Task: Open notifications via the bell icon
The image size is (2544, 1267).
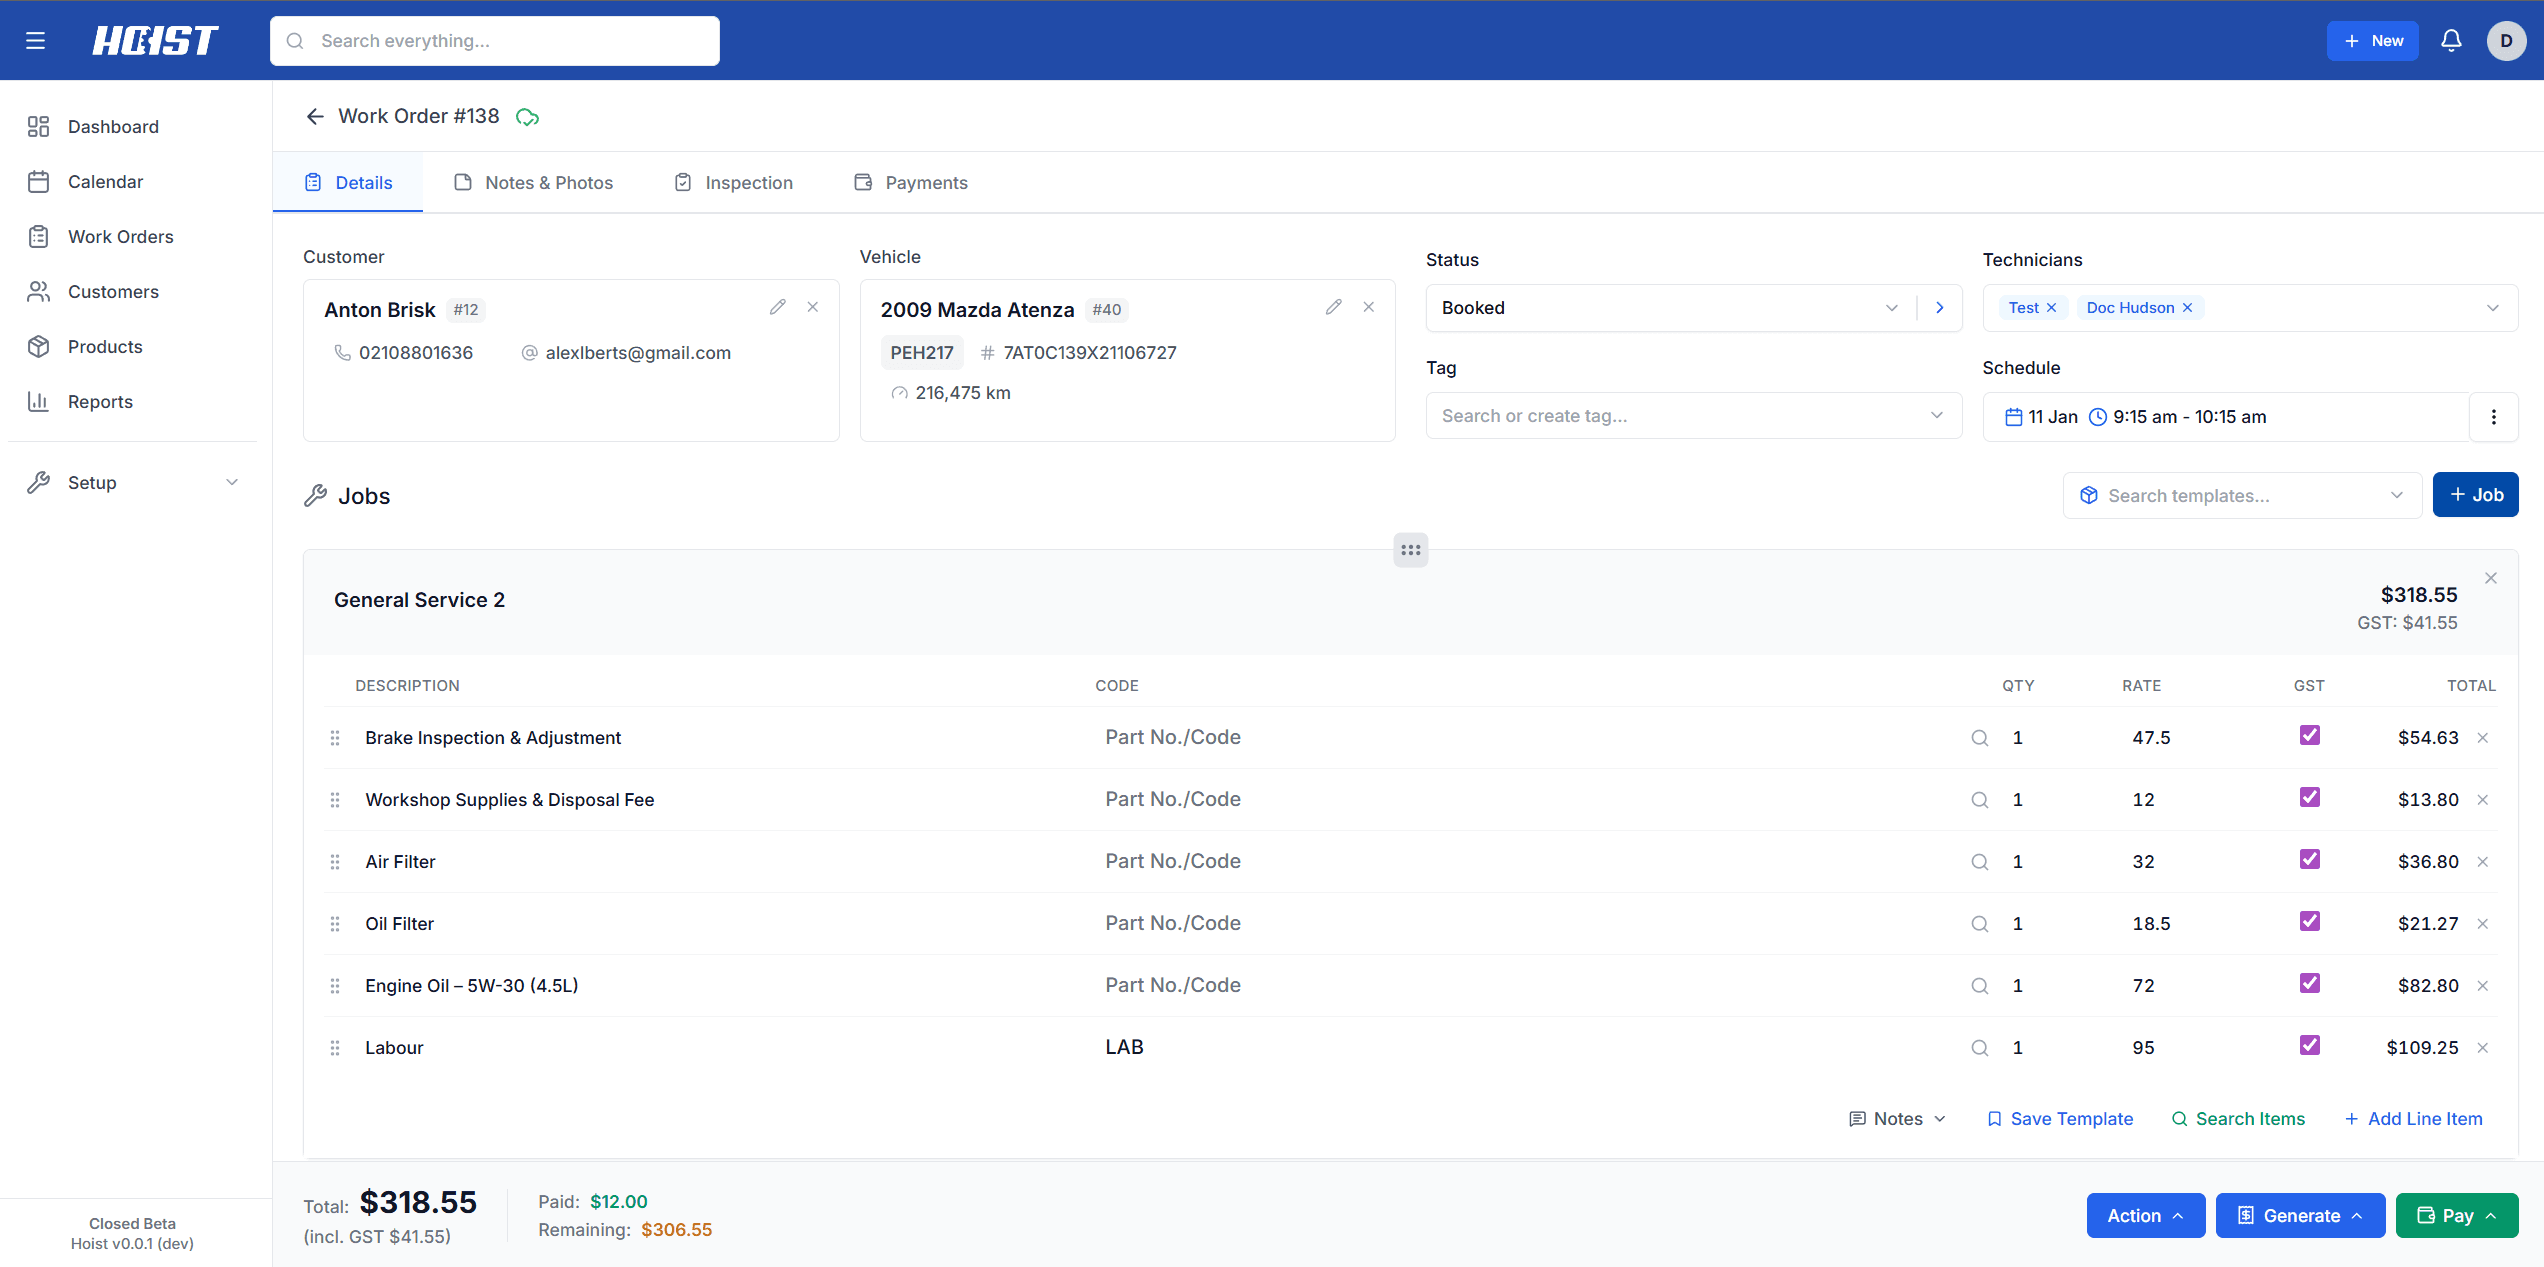Action: [x=2451, y=40]
